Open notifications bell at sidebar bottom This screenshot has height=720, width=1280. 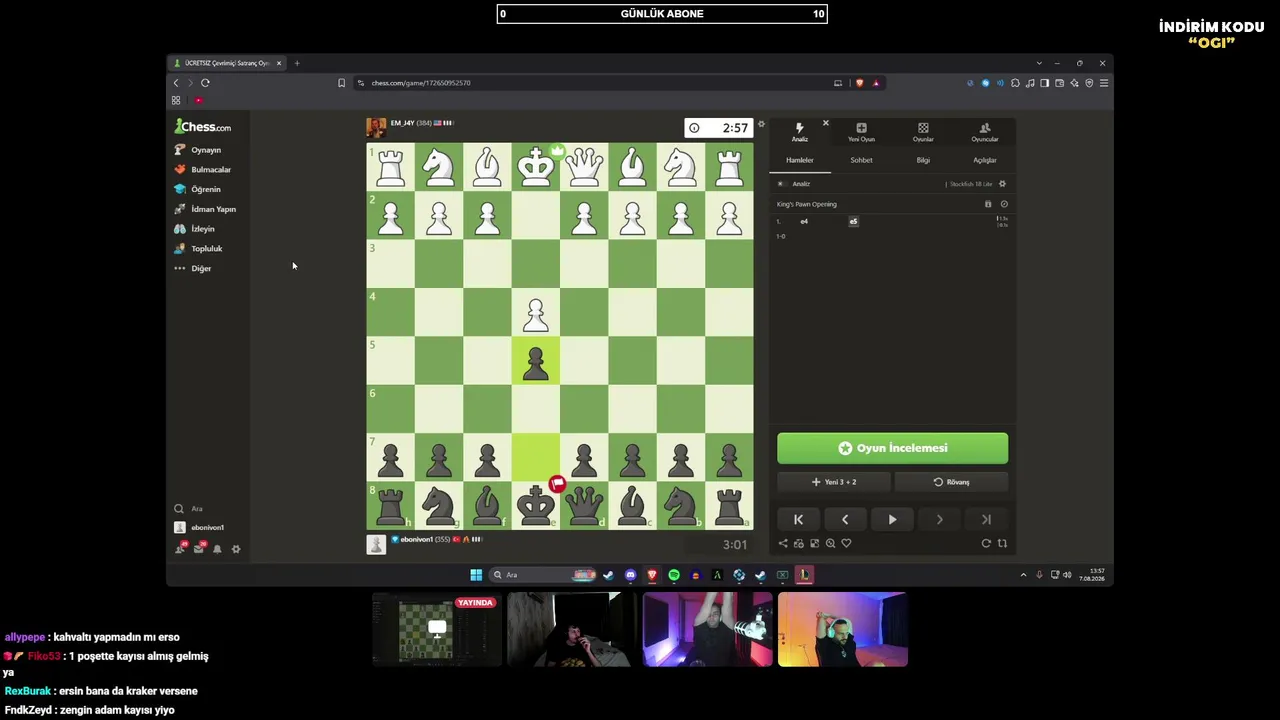tap(217, 549)
